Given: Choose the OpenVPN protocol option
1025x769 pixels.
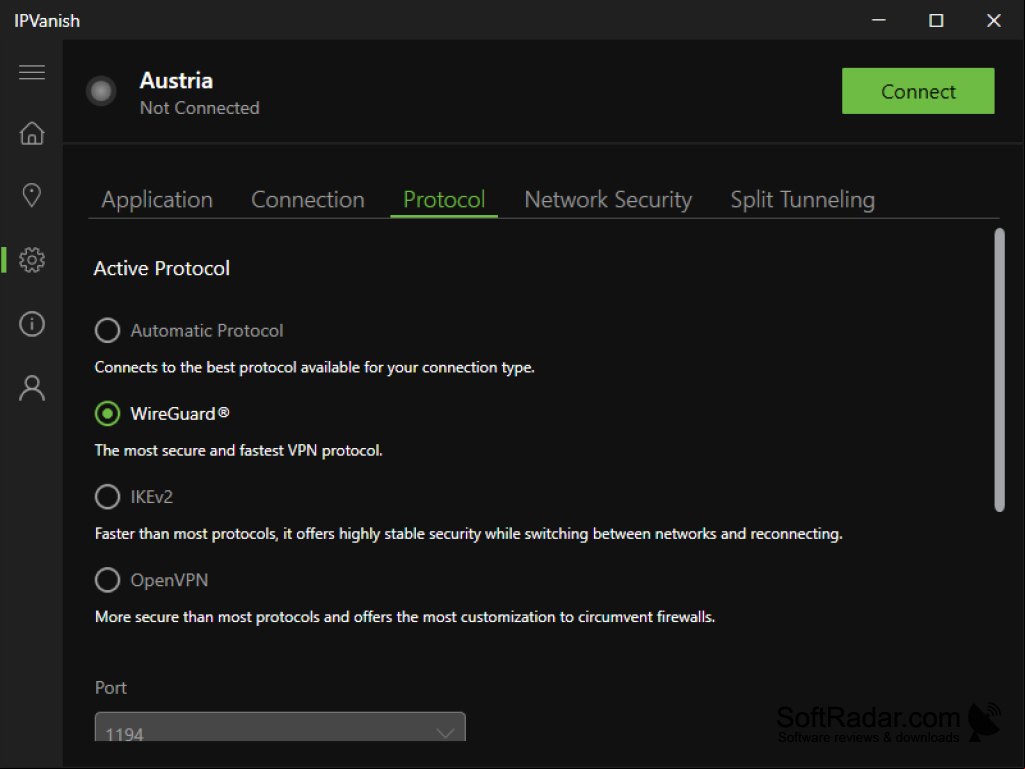Looking at the screenshot, I should [107, 580].
